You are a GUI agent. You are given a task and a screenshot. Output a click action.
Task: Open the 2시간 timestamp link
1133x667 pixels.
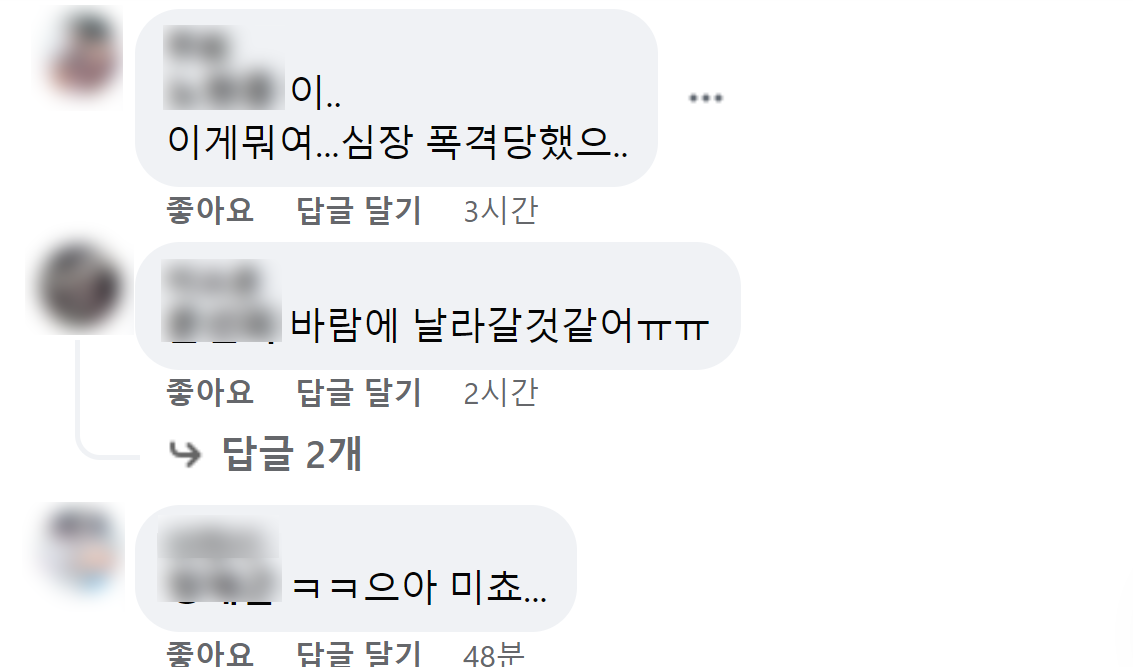point(501,392)
